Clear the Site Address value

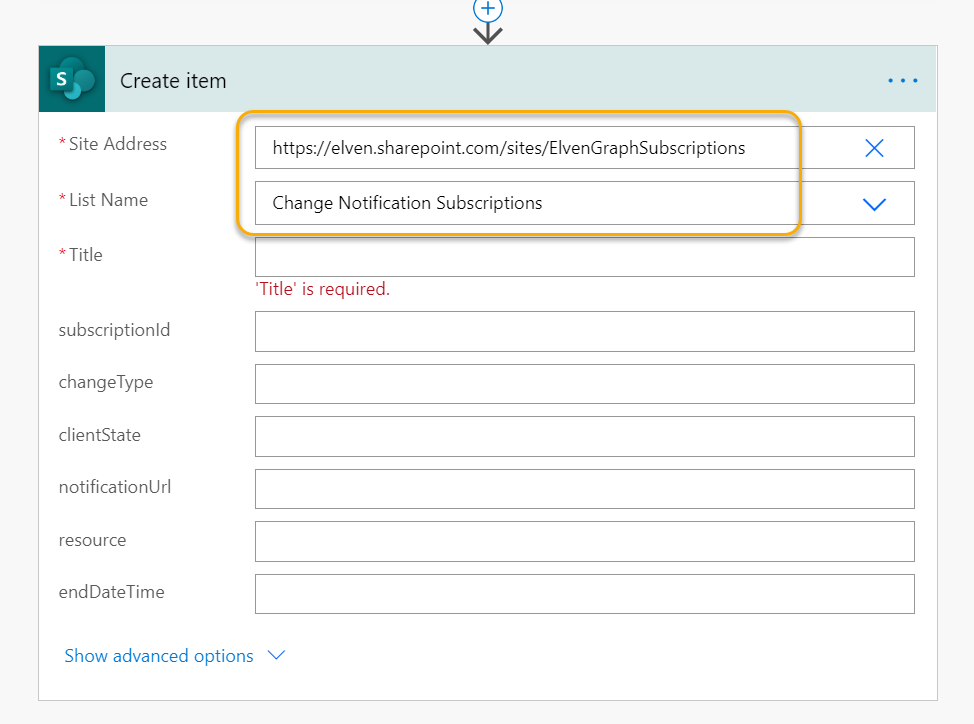click(x=874, y=148)
